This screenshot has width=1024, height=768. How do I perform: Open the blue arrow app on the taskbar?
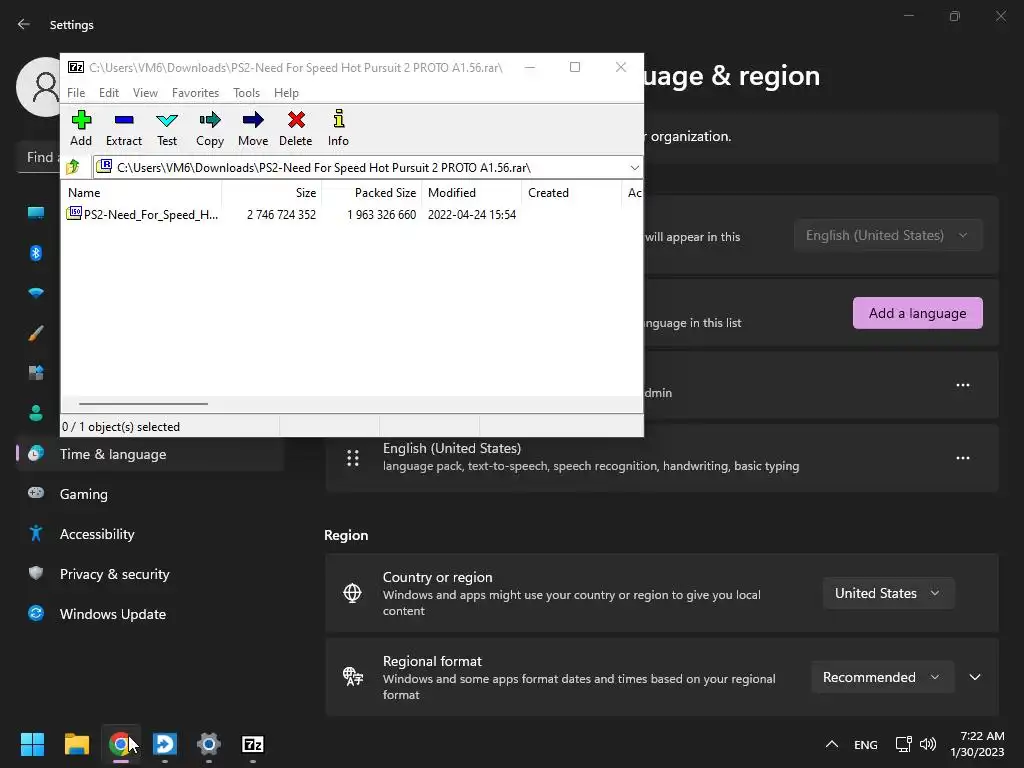[x=165, y=744]
